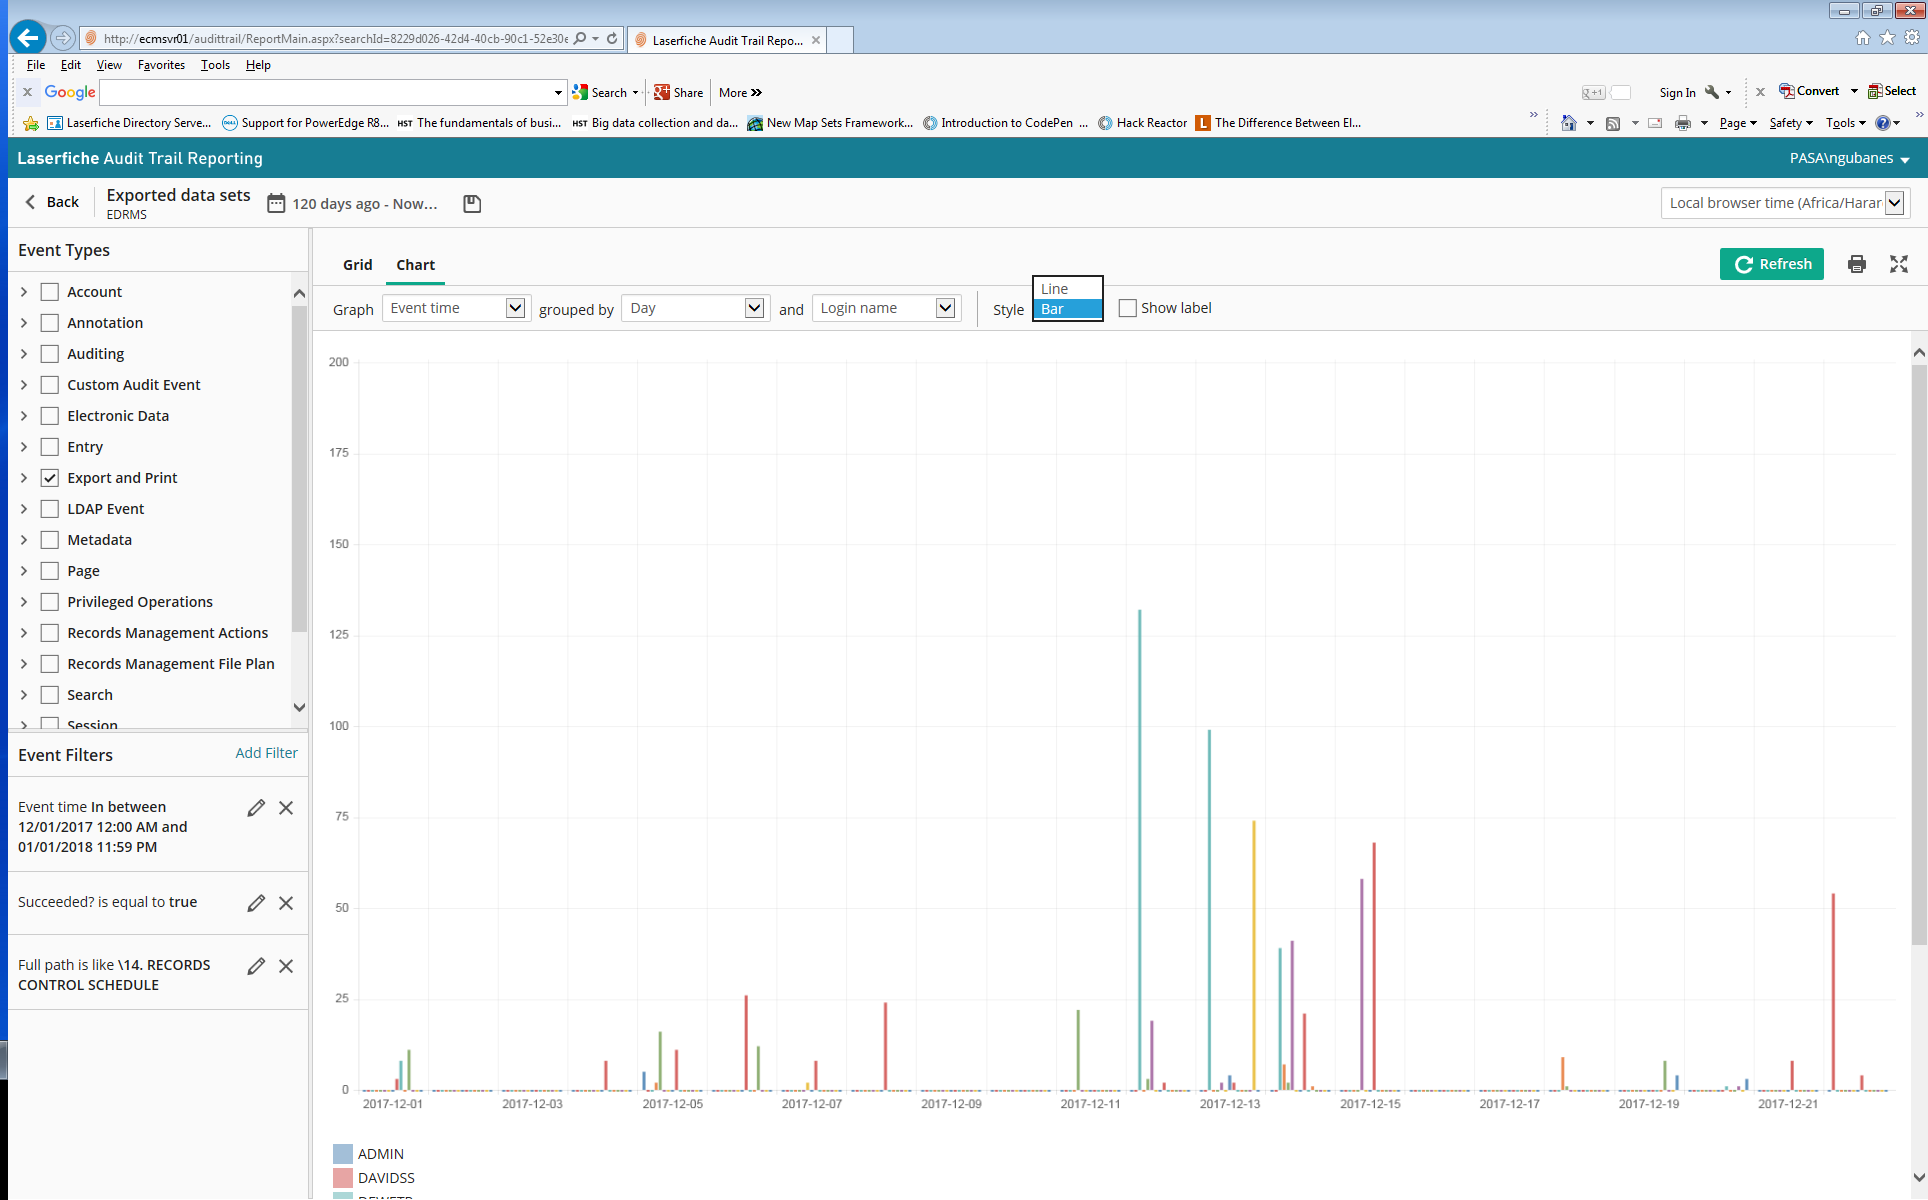
Task: Open the date range calendar icon
Action: click(x=276, y=204)
